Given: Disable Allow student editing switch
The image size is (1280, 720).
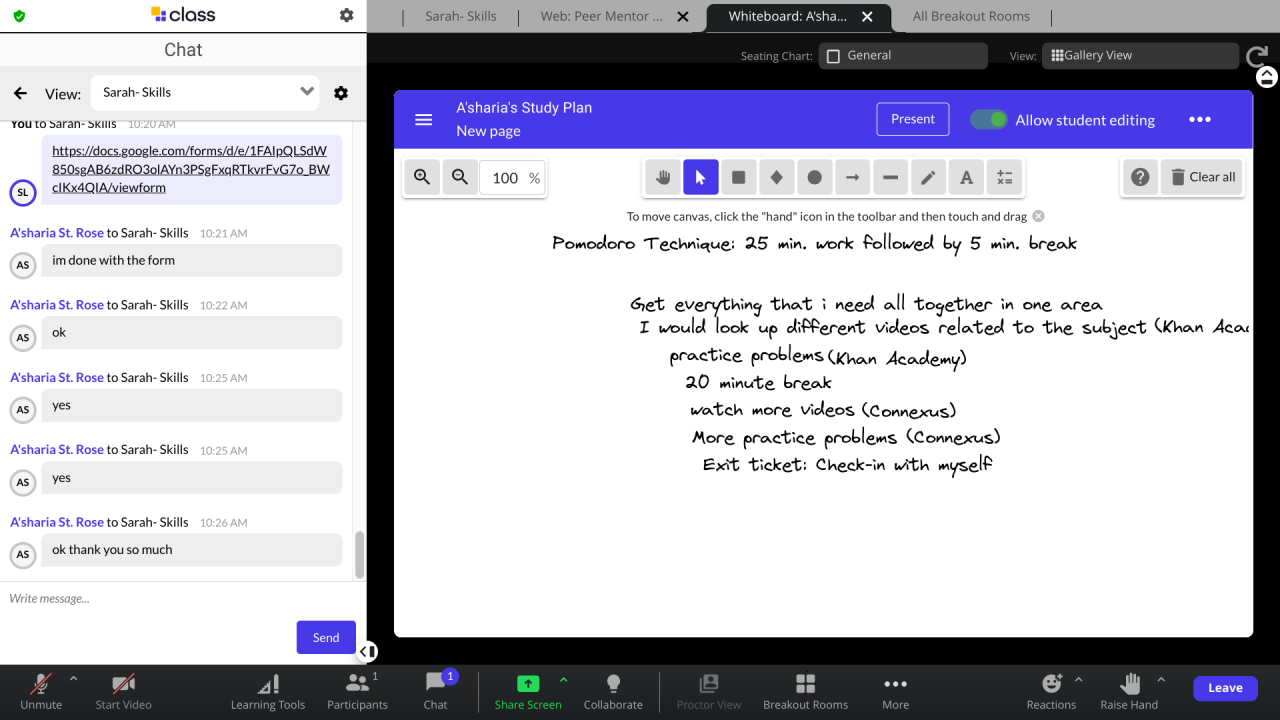Looking at the screenshot, I should pos(989,120).
